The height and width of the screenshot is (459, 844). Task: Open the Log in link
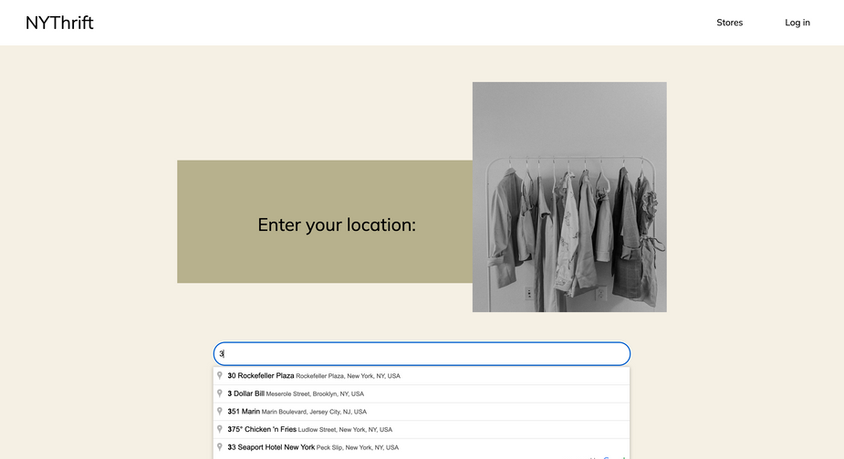tap(797, 23)
